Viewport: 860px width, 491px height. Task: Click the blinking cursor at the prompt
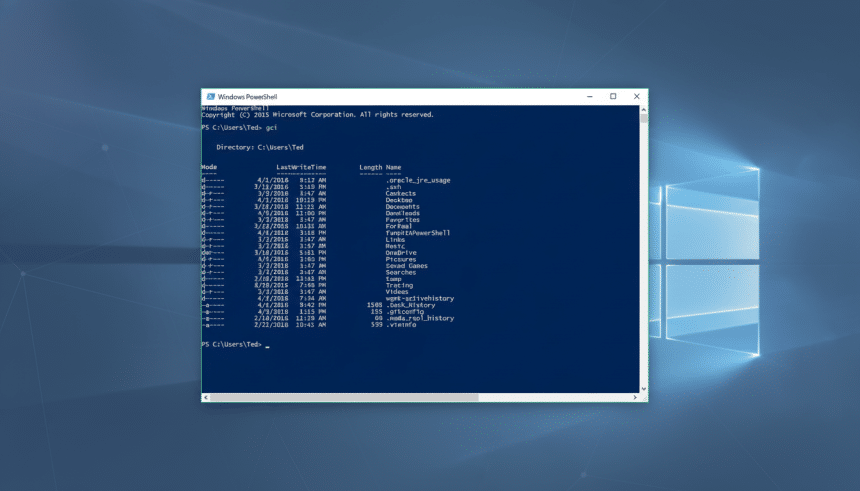point(267,346)
